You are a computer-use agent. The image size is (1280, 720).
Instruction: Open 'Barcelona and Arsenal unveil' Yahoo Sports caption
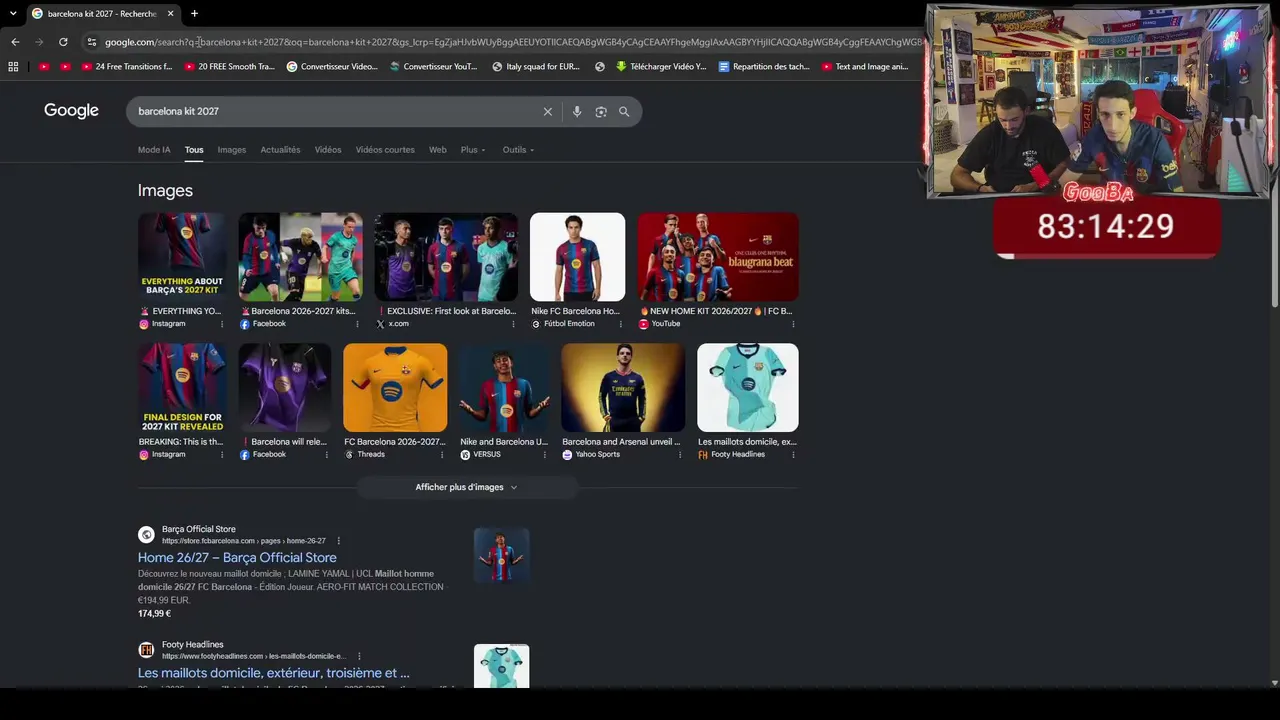tap(621, 442)
